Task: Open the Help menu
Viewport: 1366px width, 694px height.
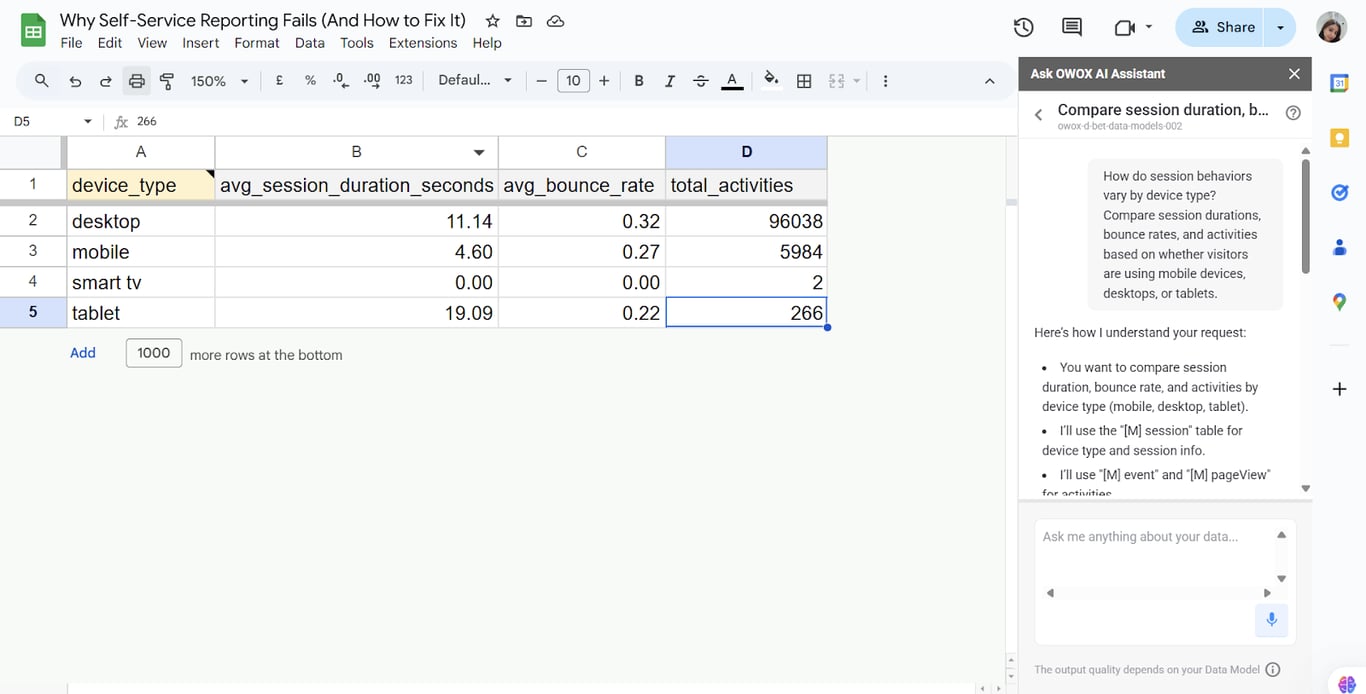Action: [x=487, y=43]
